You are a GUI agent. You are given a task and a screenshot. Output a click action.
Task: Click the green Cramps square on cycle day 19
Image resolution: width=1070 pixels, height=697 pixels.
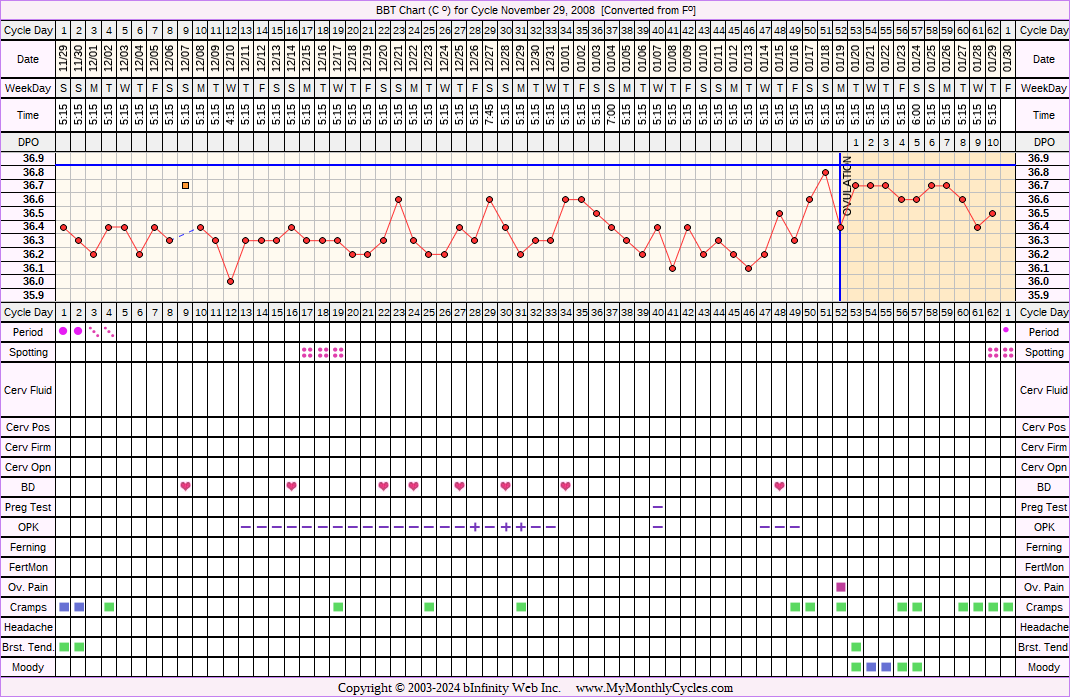[x=338, y=607]
